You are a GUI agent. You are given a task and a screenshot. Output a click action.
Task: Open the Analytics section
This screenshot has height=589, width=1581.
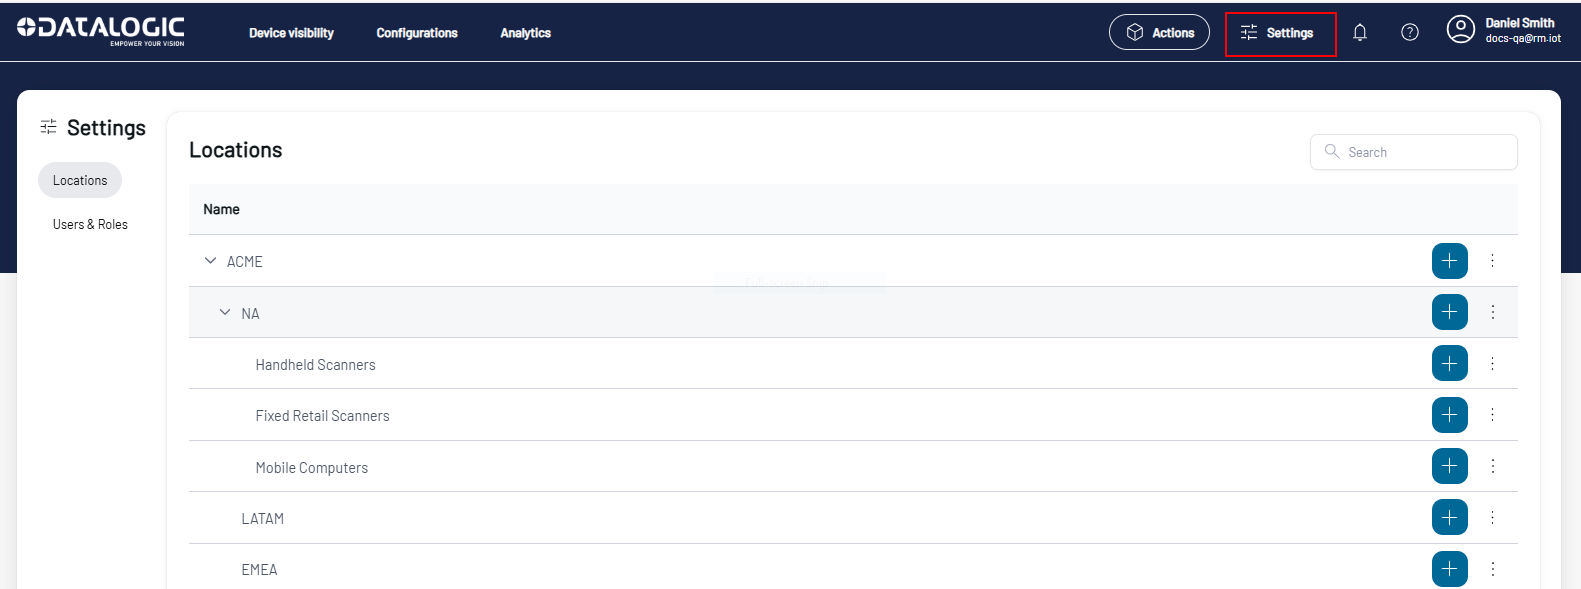pyautogui.click(x=525, y=33)
